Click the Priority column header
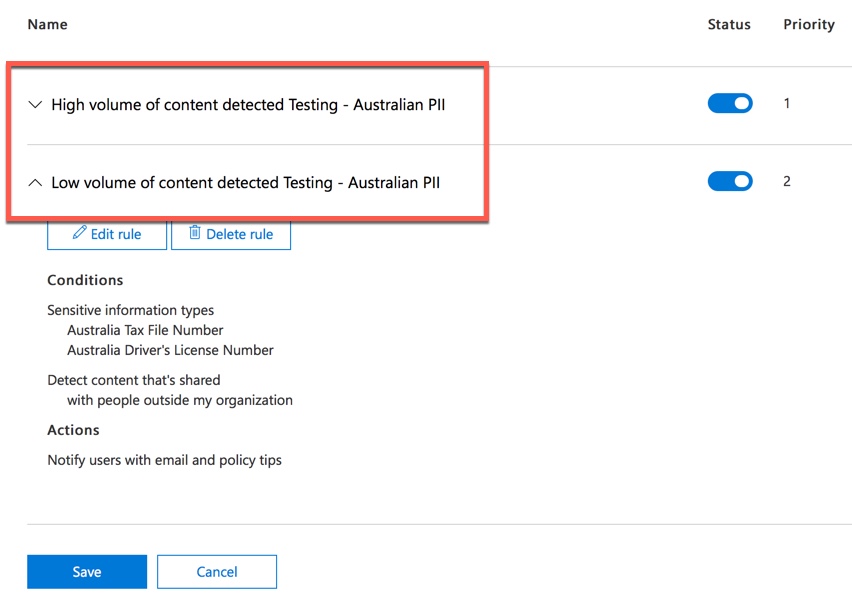This screenshot has height=604, width=852. pos(808,24)
